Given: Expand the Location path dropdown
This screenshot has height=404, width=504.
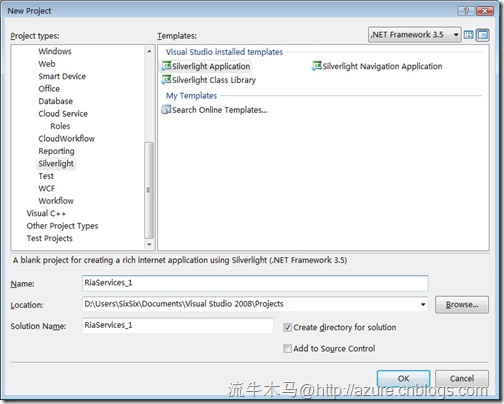Looking at the screenshot, I should [423, 304].
